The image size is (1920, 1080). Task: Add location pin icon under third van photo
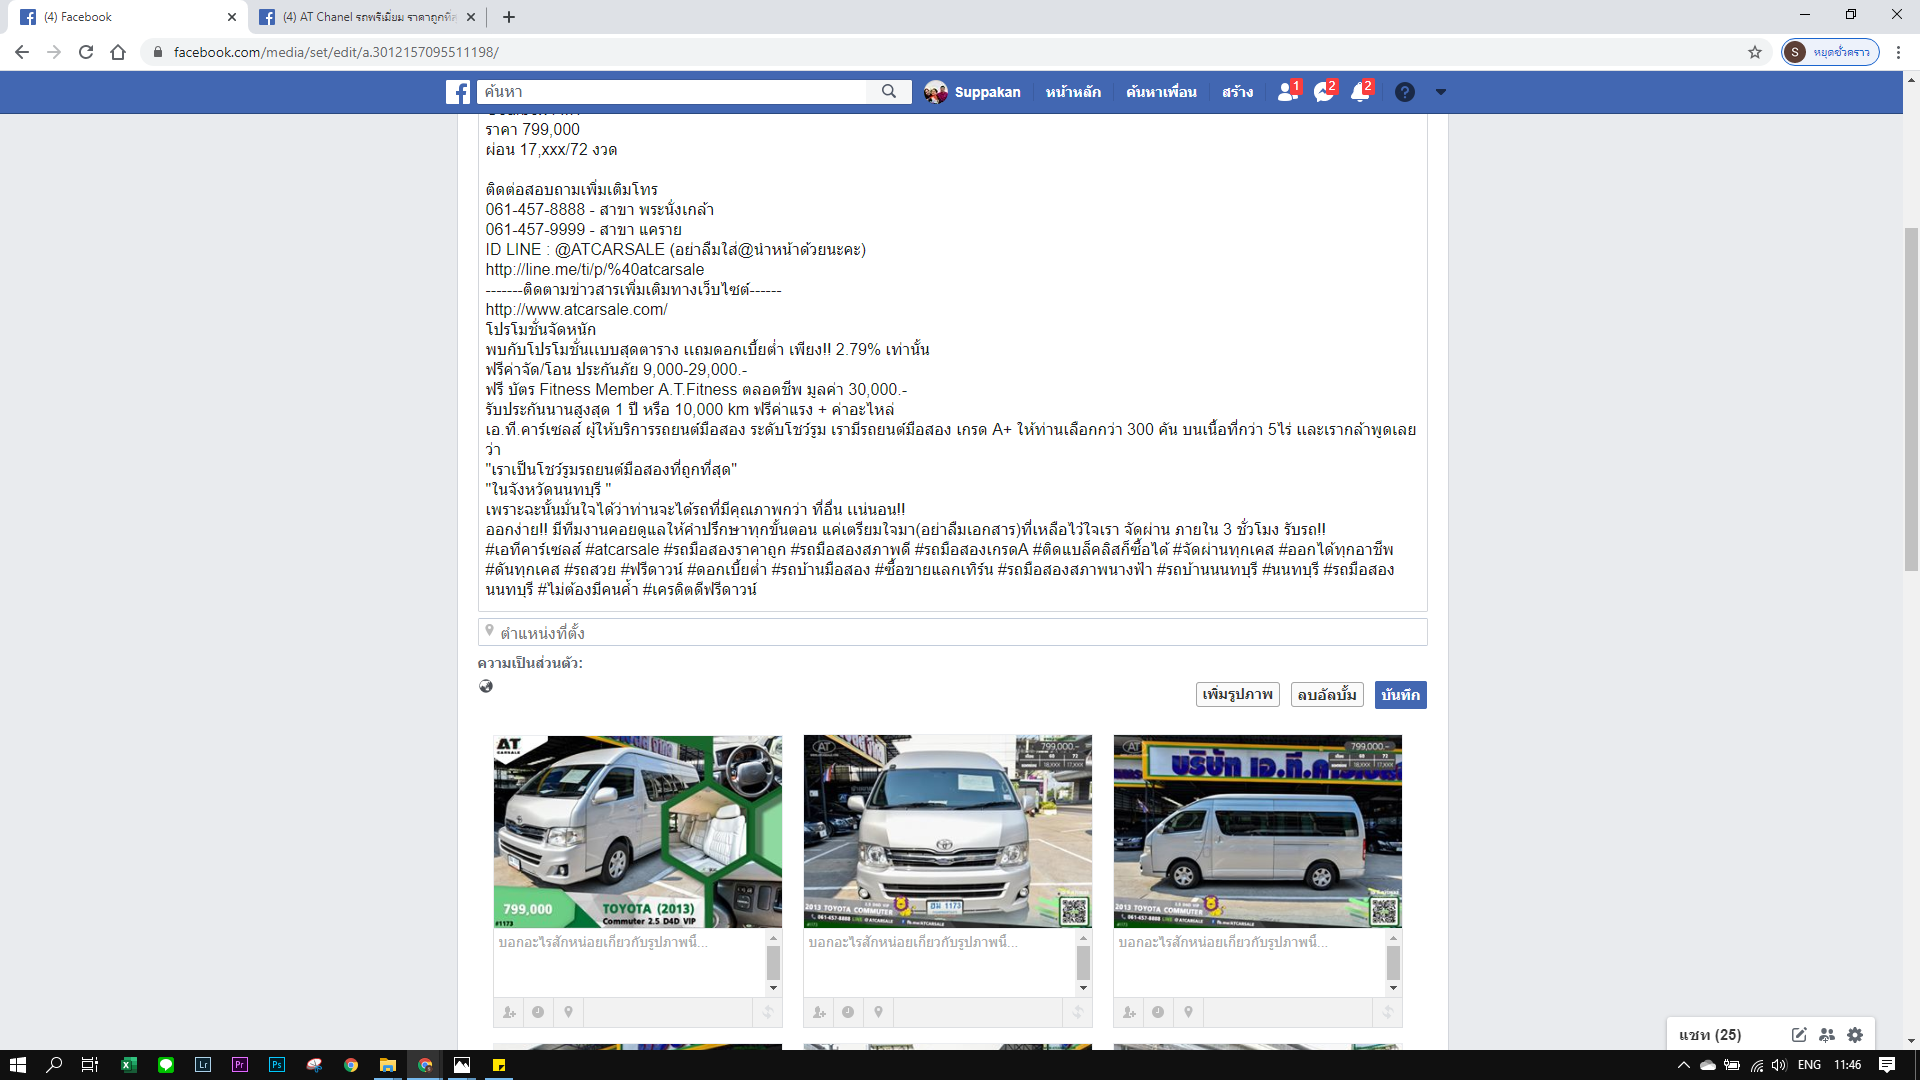click(x=1188, y=1012)
